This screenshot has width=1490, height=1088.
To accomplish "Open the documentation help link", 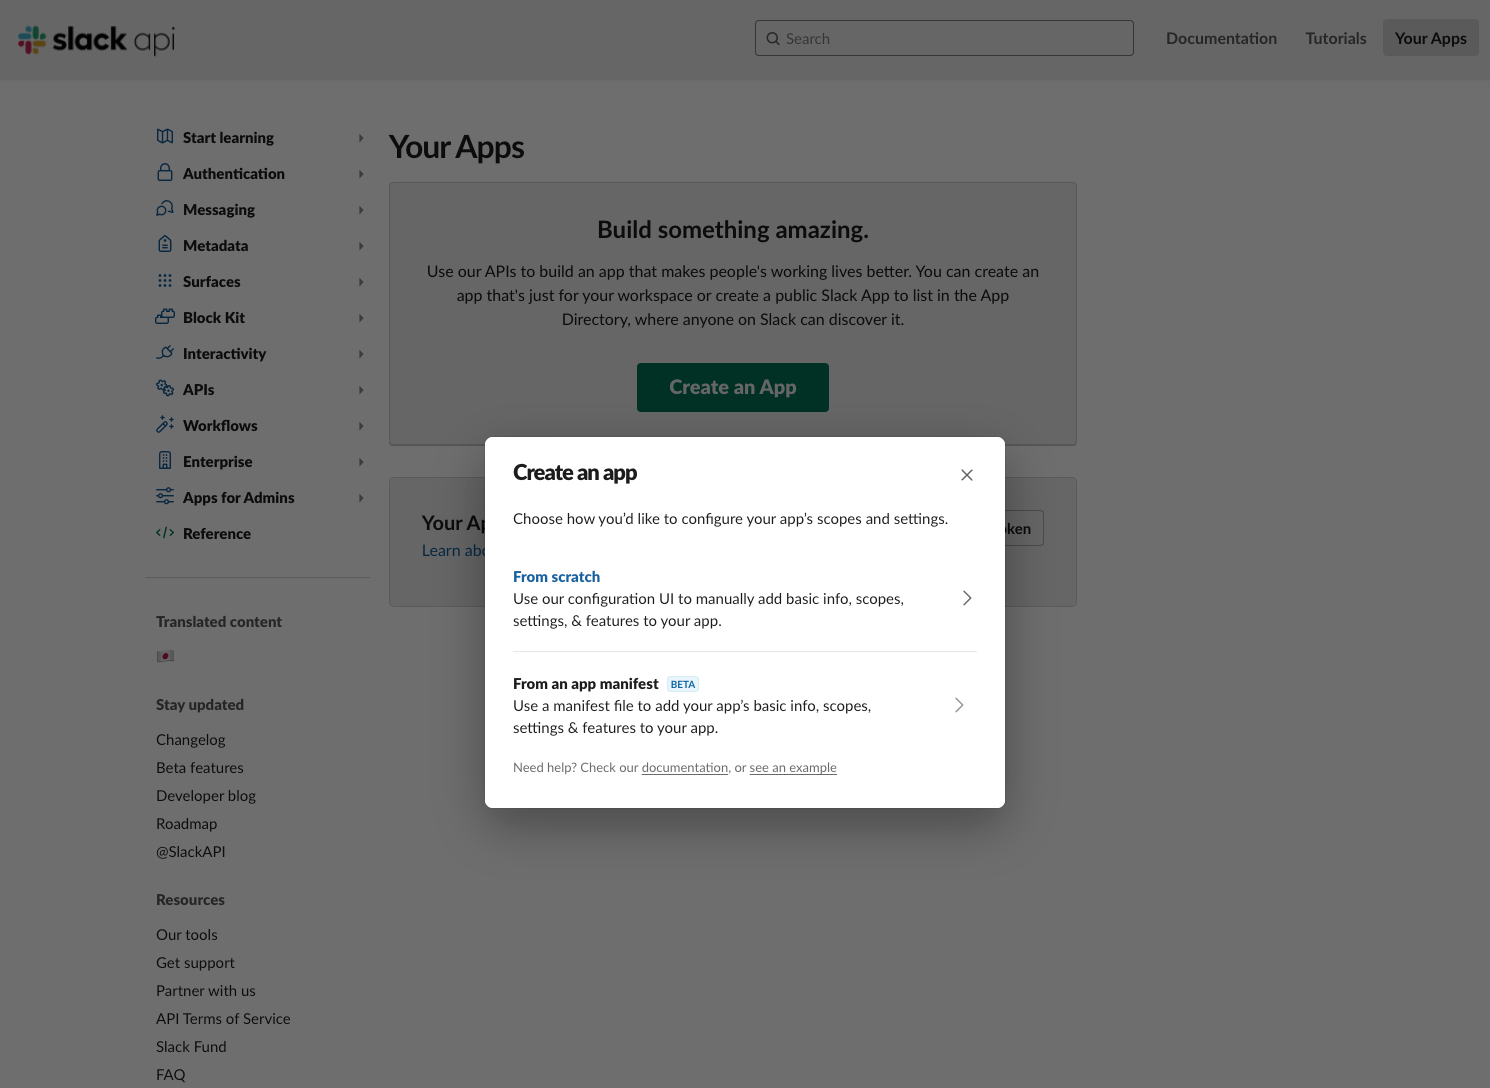I will [684, 768].
